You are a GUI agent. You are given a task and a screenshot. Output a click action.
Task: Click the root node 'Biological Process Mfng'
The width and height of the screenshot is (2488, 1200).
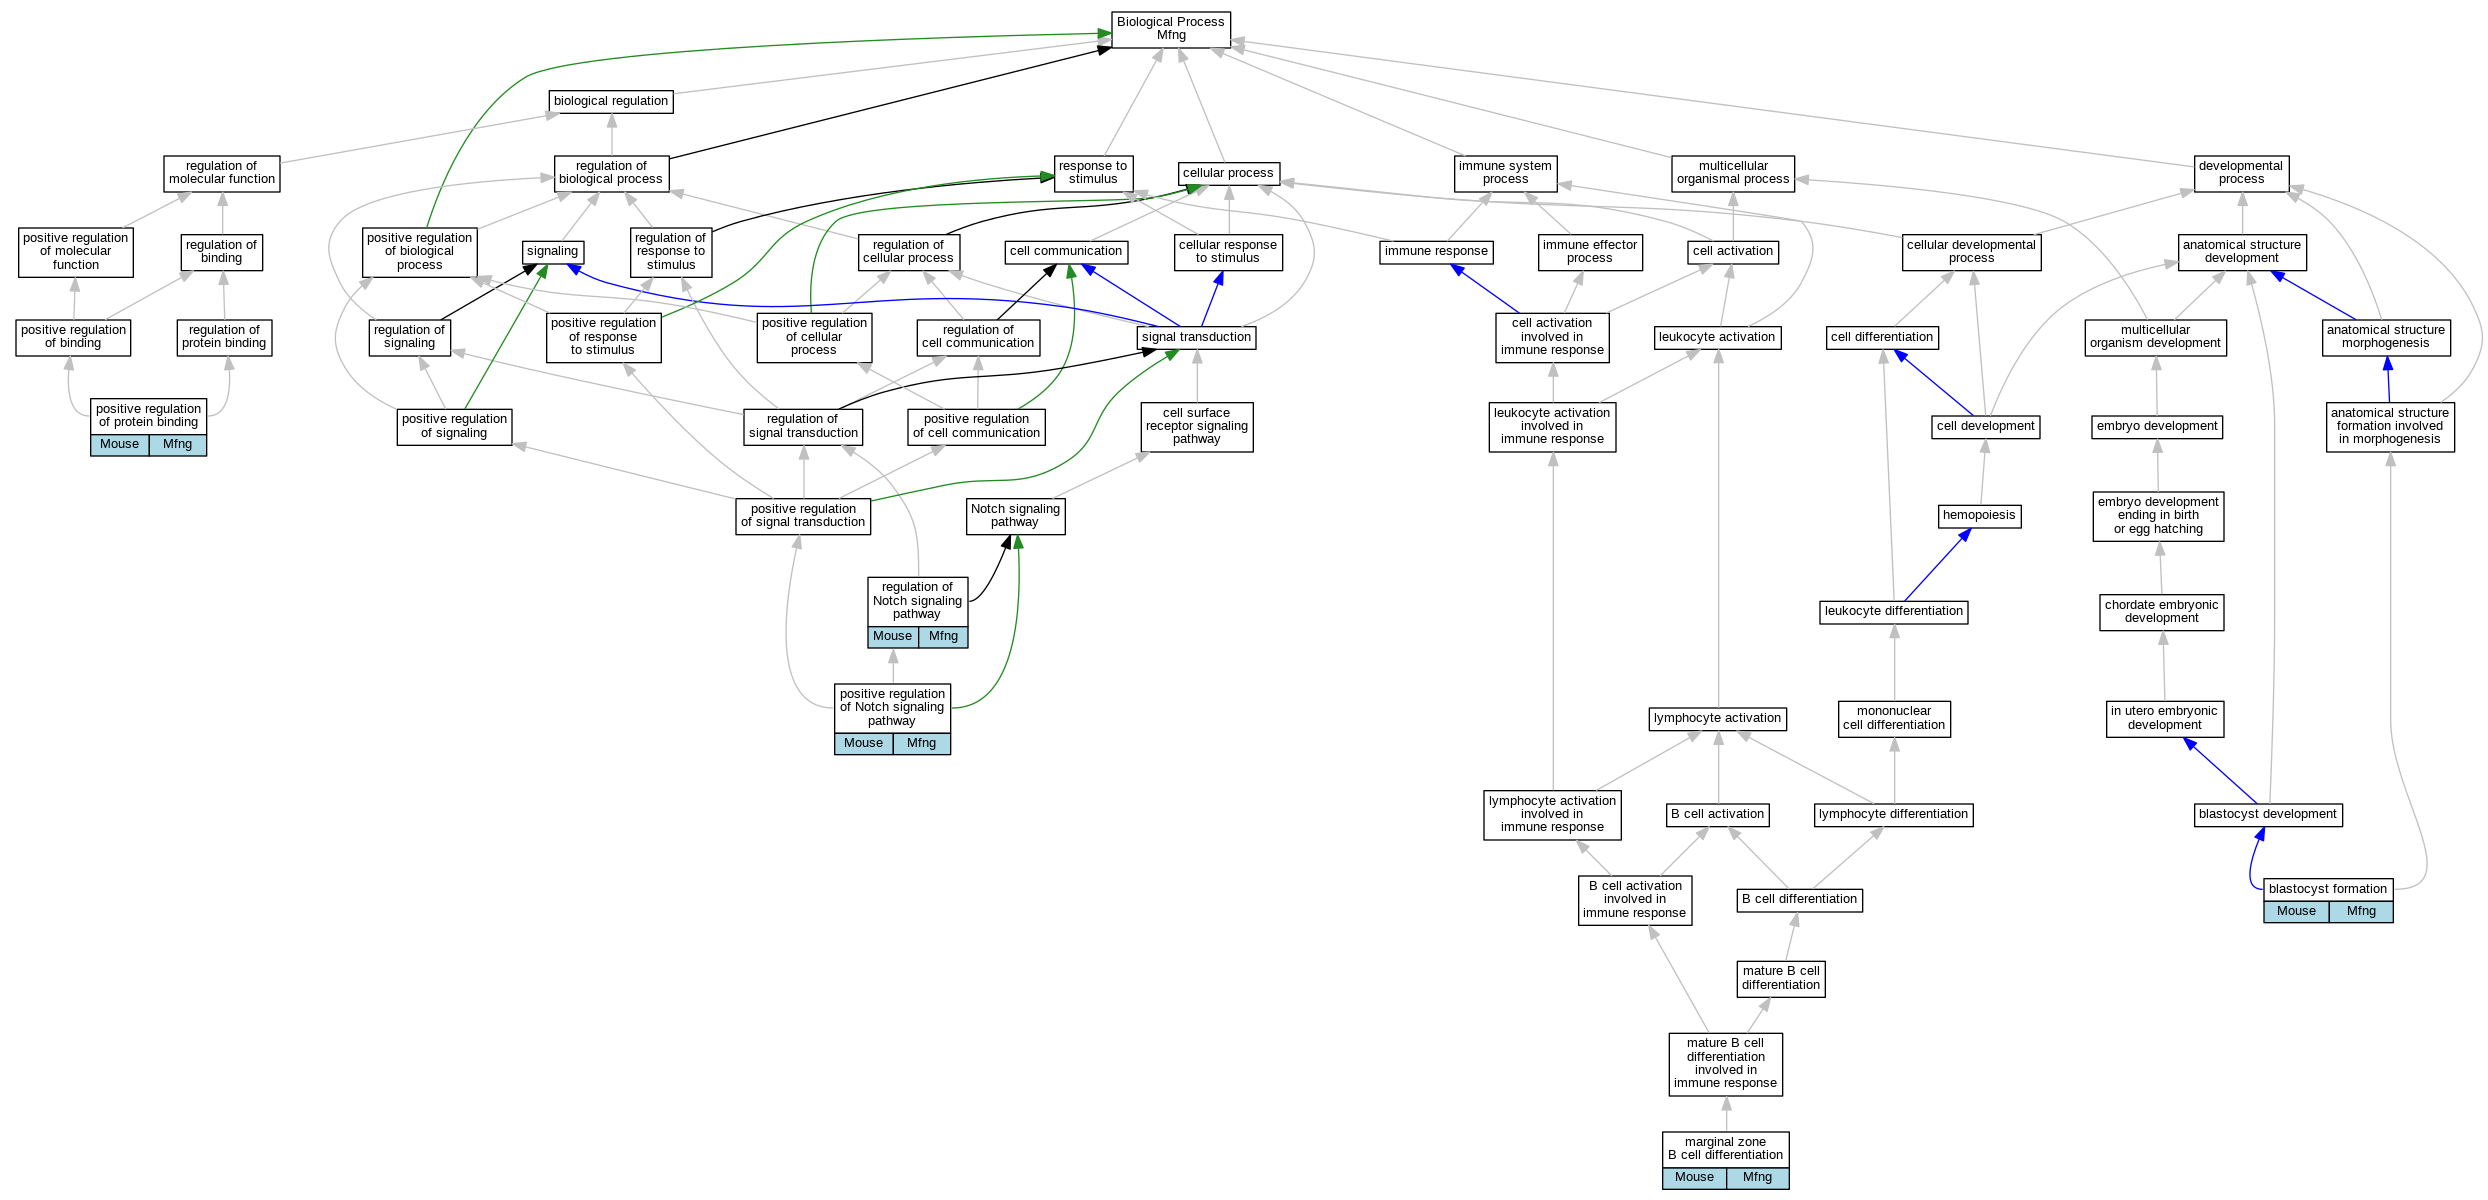click(1171, 29)
